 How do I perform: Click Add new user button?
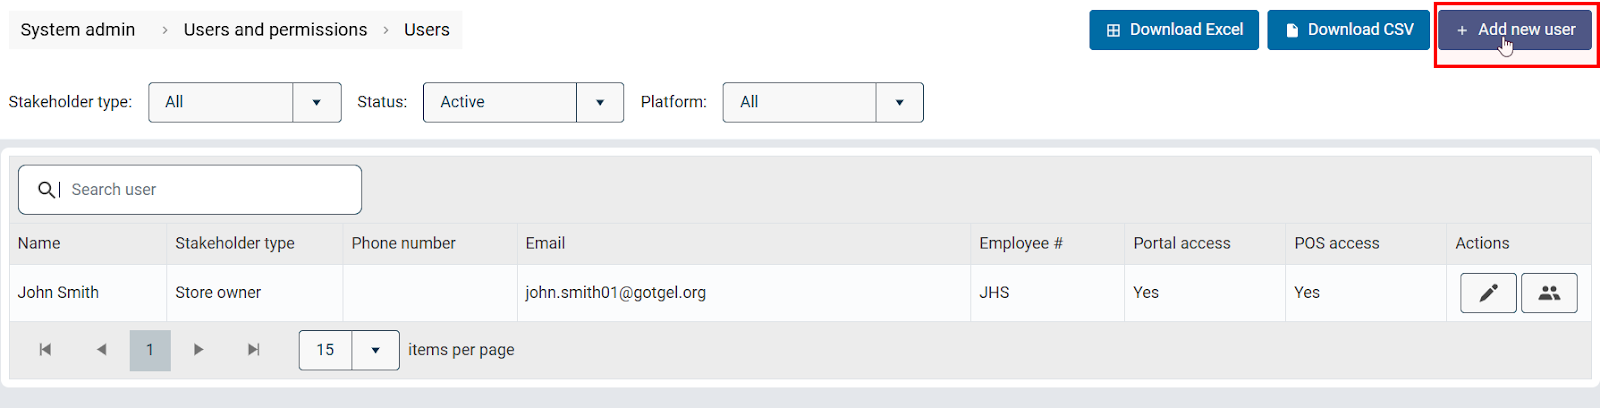tap(1516, 30)
